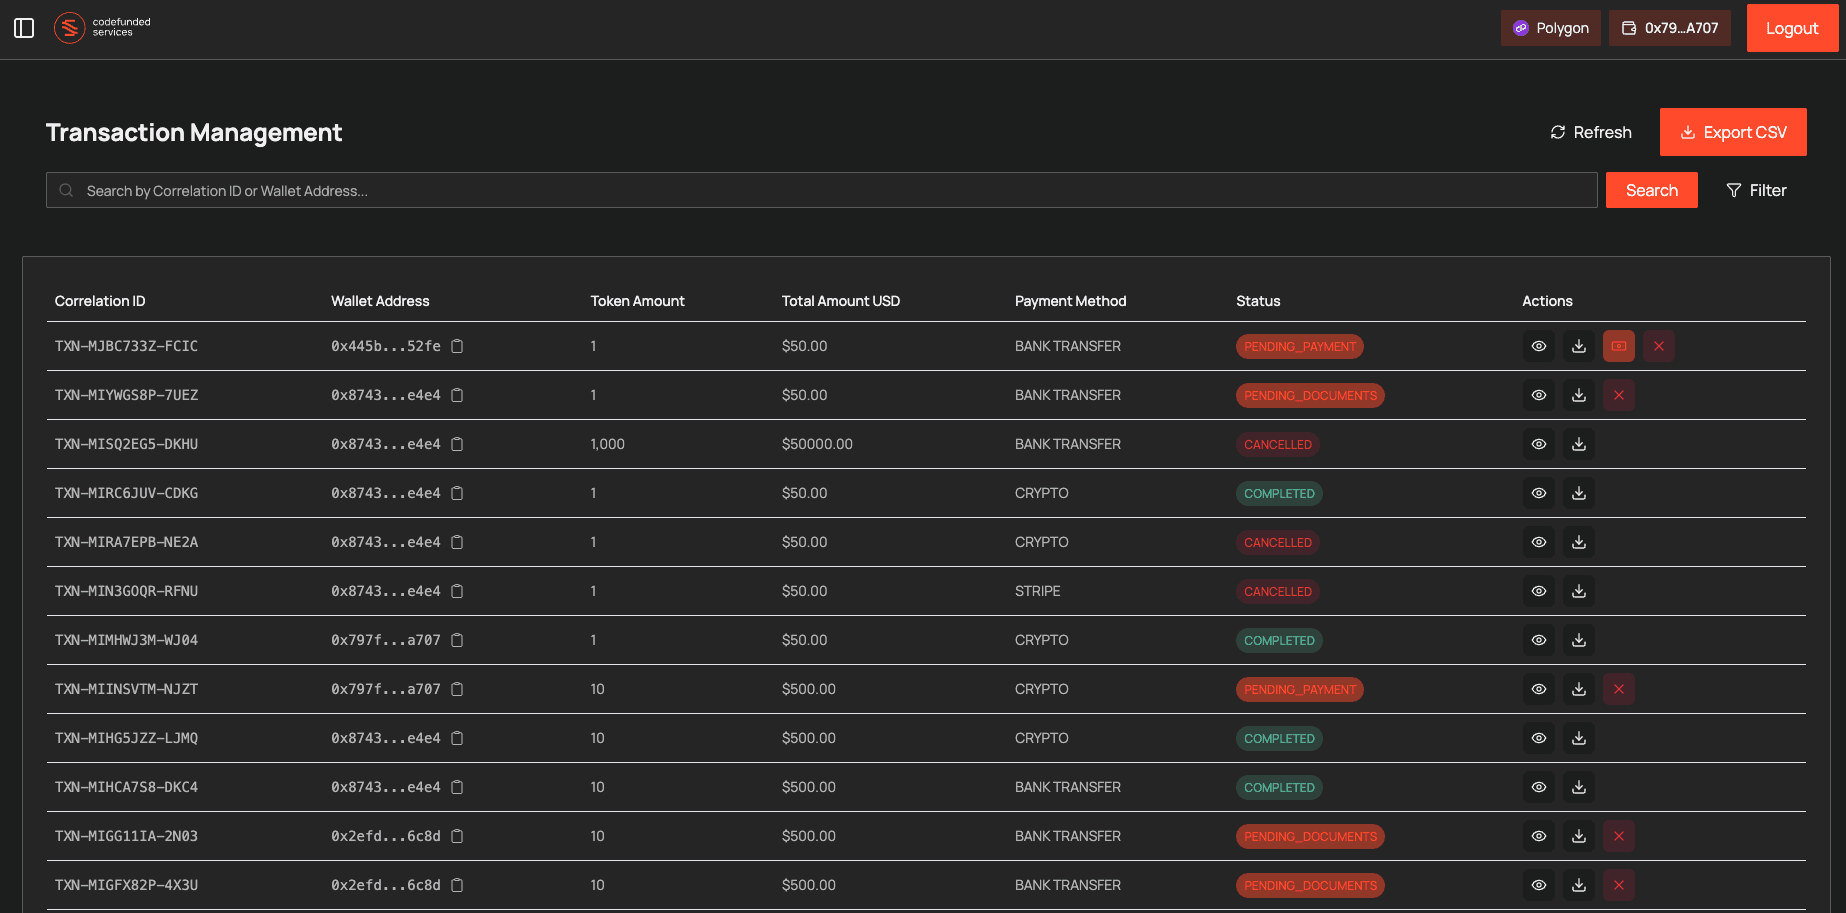Screen dimensions: 1846x913
Task: Click the search magnifier icon in the search bar
Action: click(x=66, y=190)
